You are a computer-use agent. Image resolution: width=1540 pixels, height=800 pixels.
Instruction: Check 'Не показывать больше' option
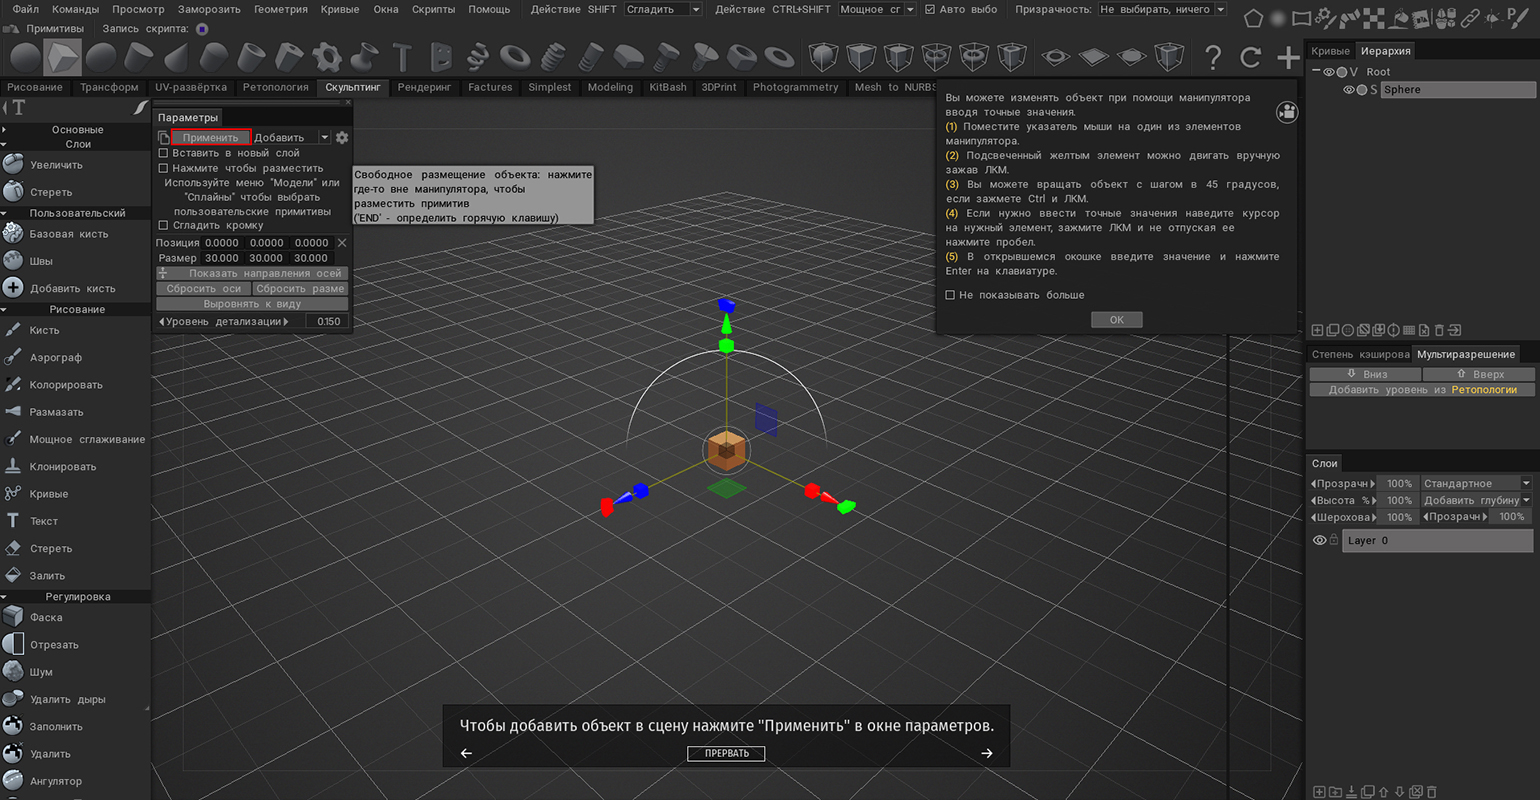pyautogui.click(x=951, y=295)
